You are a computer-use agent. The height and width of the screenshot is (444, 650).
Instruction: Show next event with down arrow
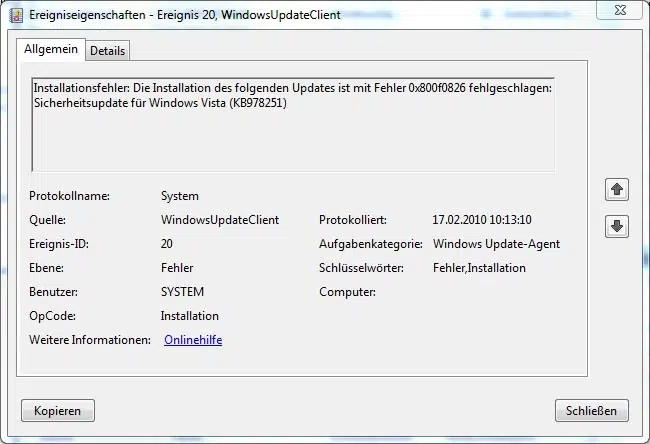[617, 226]
